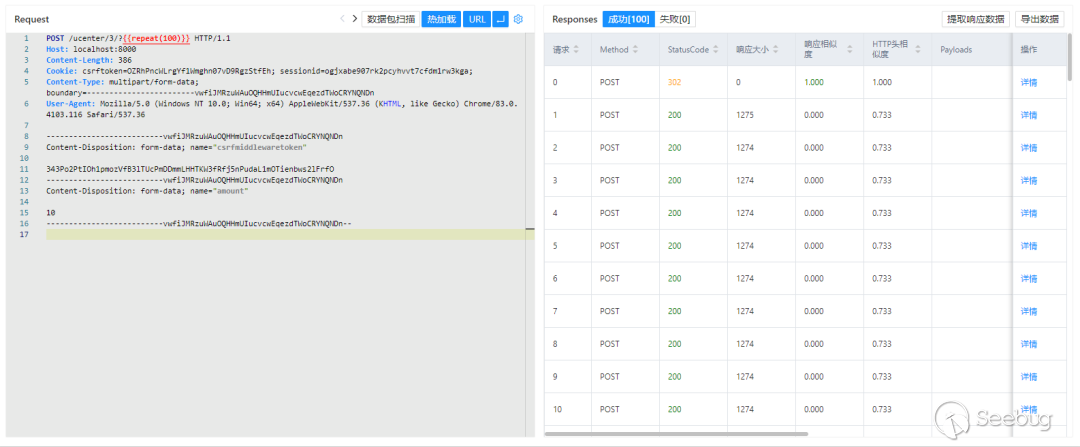Click the 提取响应数据 button

pyautogui.click(x=975, y=19)
